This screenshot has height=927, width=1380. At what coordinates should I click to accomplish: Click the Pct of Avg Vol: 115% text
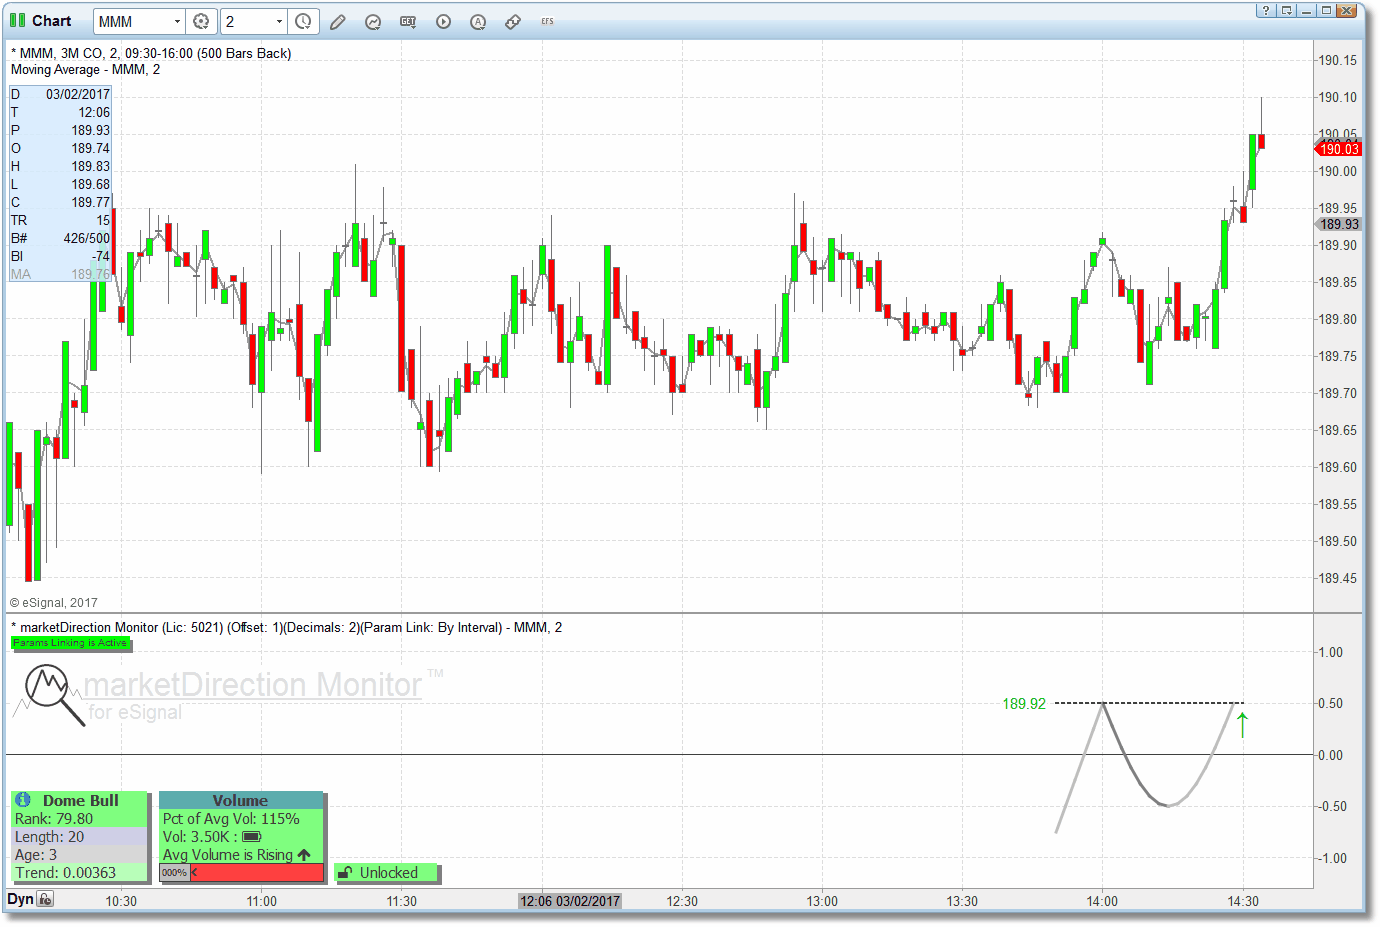tap(231, 819)
